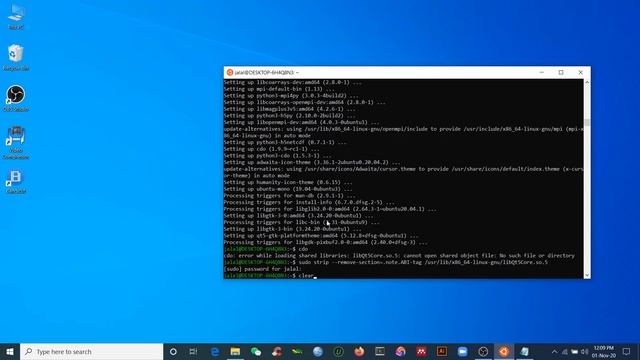Open the dark terminal-style taskbar icon
Screen dimensions: 640x360
pyautogui.click(x=380, y=351)
